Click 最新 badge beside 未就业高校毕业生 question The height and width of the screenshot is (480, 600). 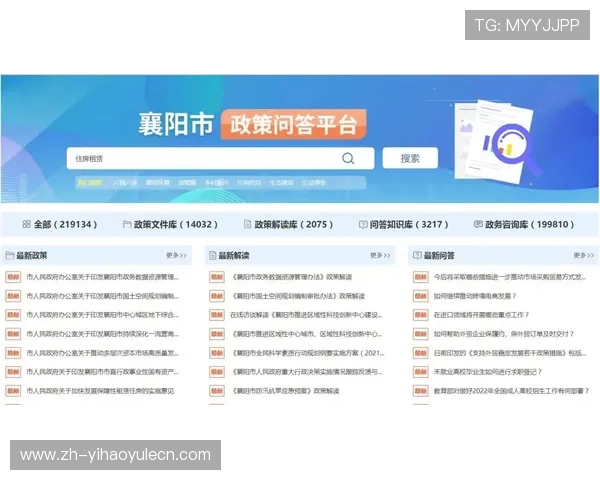[x=421, y=372]
